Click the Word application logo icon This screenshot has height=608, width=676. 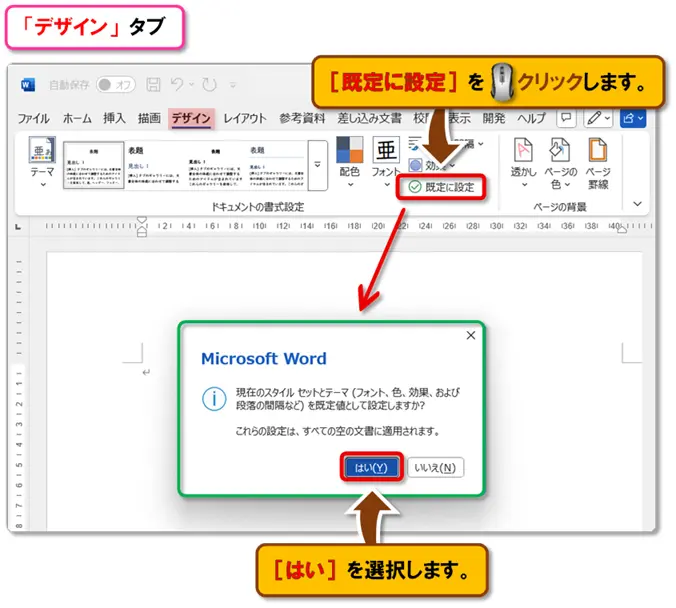tap(28, 85)
